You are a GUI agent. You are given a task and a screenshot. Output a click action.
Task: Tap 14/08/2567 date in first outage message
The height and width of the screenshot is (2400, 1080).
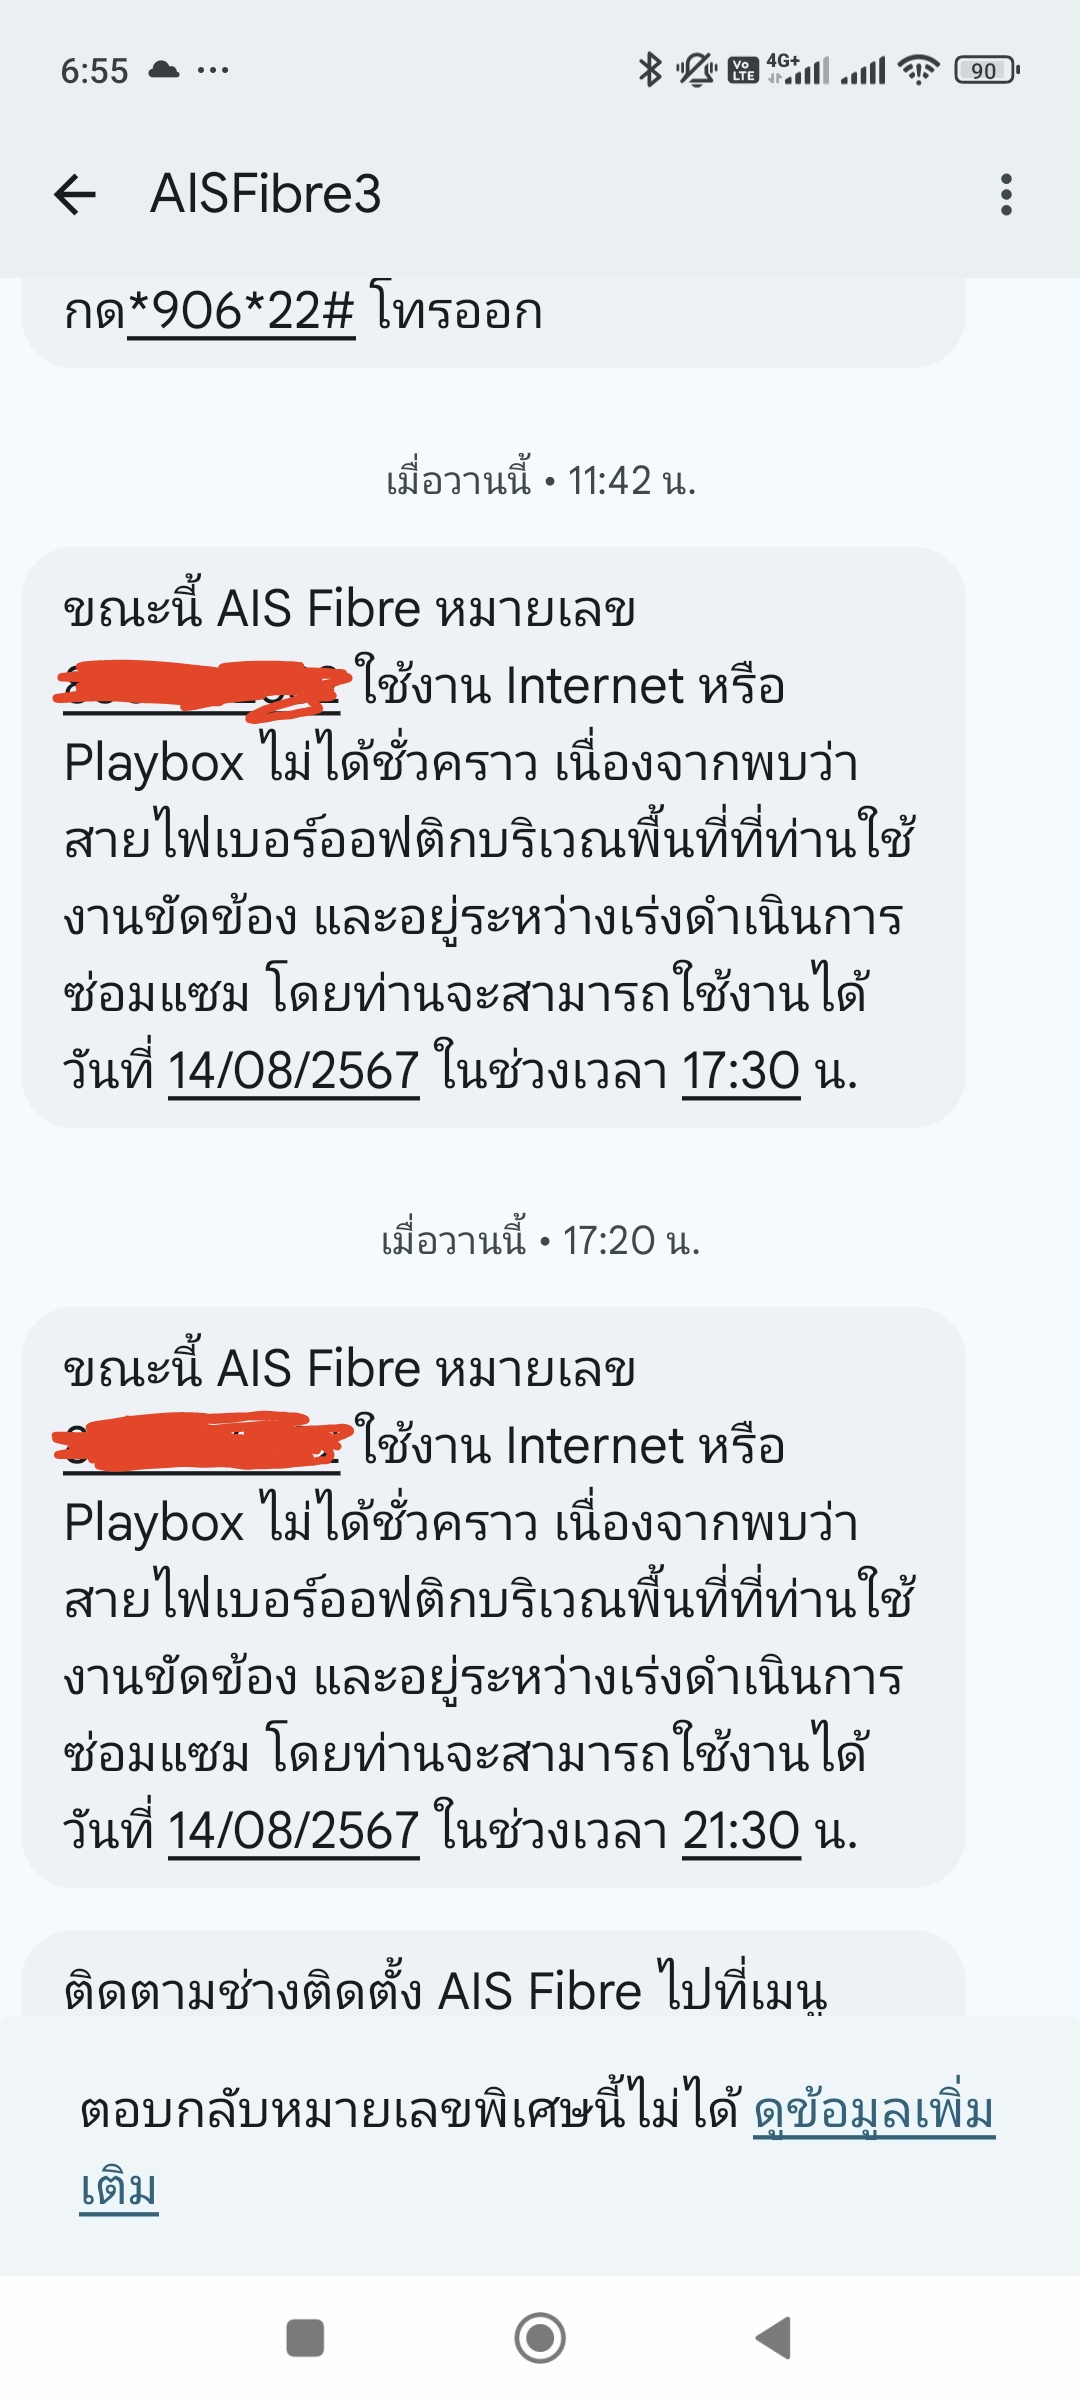pos(294,1071)
